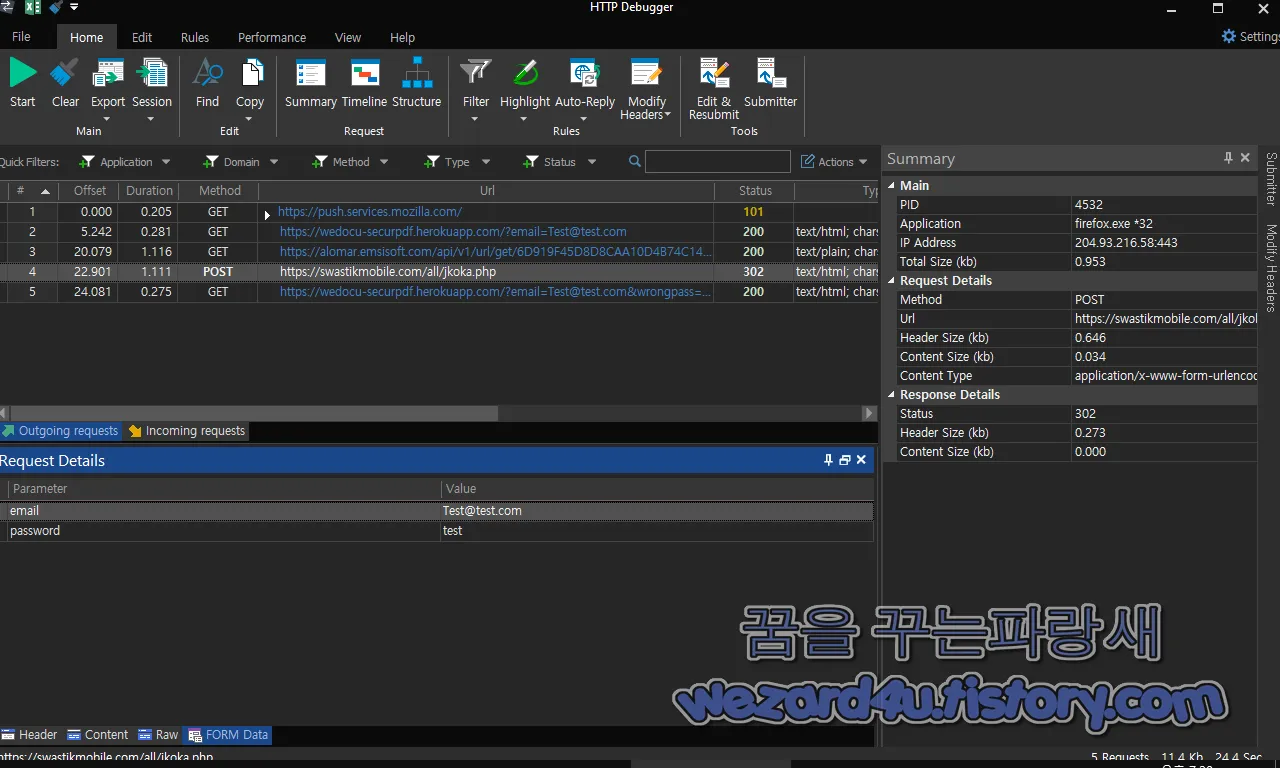Open the File menu

21,37
